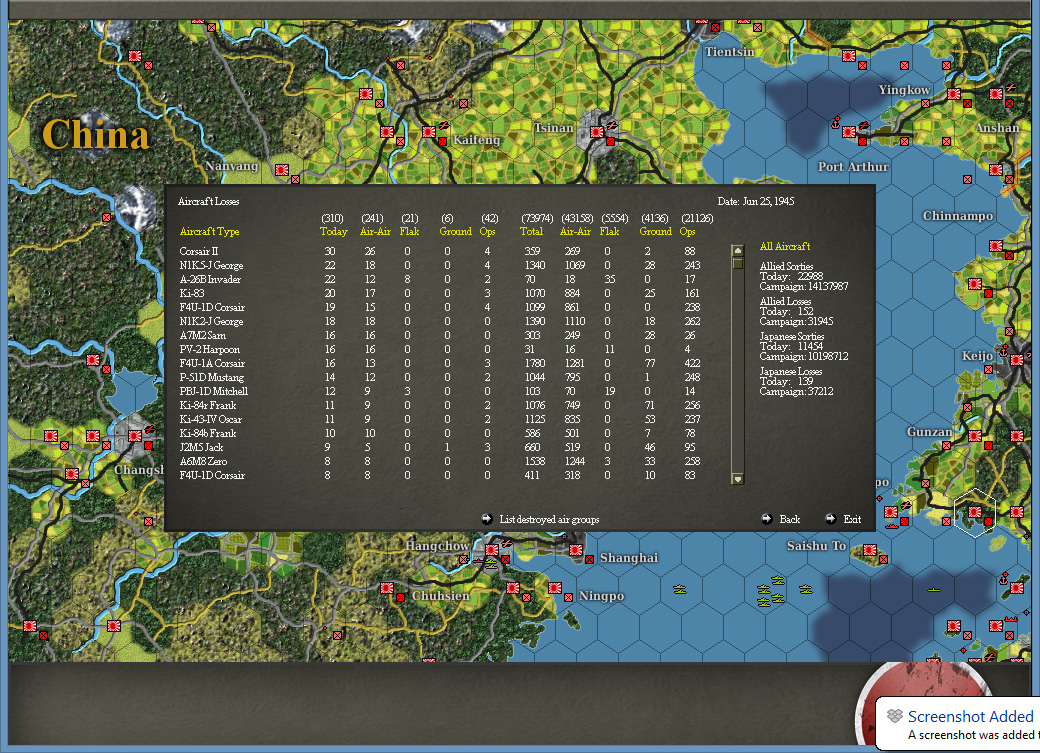Image resolution: width=1040 pixels, height=753 pixels.
Task: Sort by Total column header
Action: [531, 232]
